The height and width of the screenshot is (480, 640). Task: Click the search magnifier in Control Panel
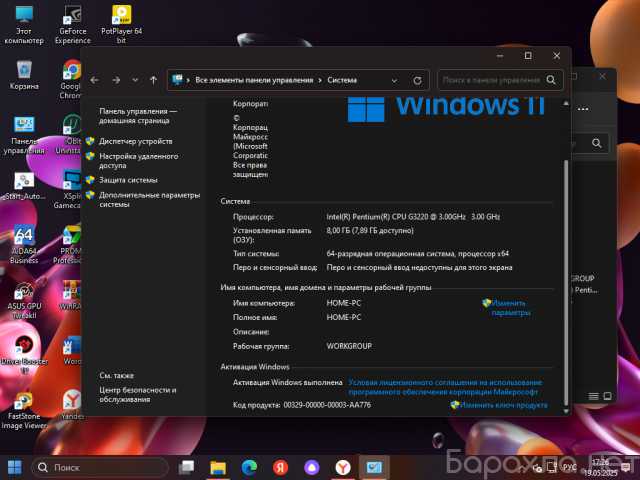551,80
